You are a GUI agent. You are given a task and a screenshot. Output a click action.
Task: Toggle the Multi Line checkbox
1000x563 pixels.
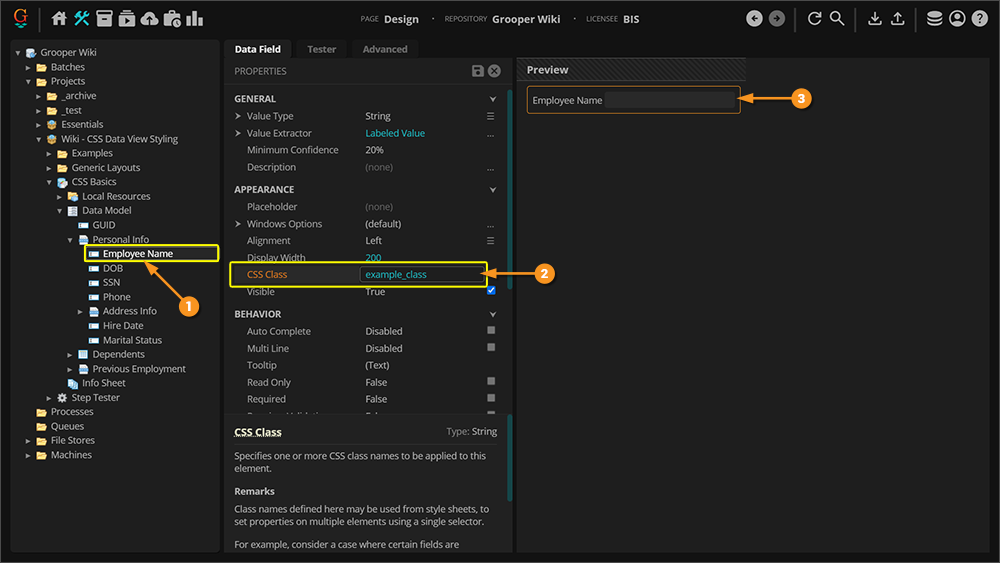pyautogui.click(x=490, y=348)
